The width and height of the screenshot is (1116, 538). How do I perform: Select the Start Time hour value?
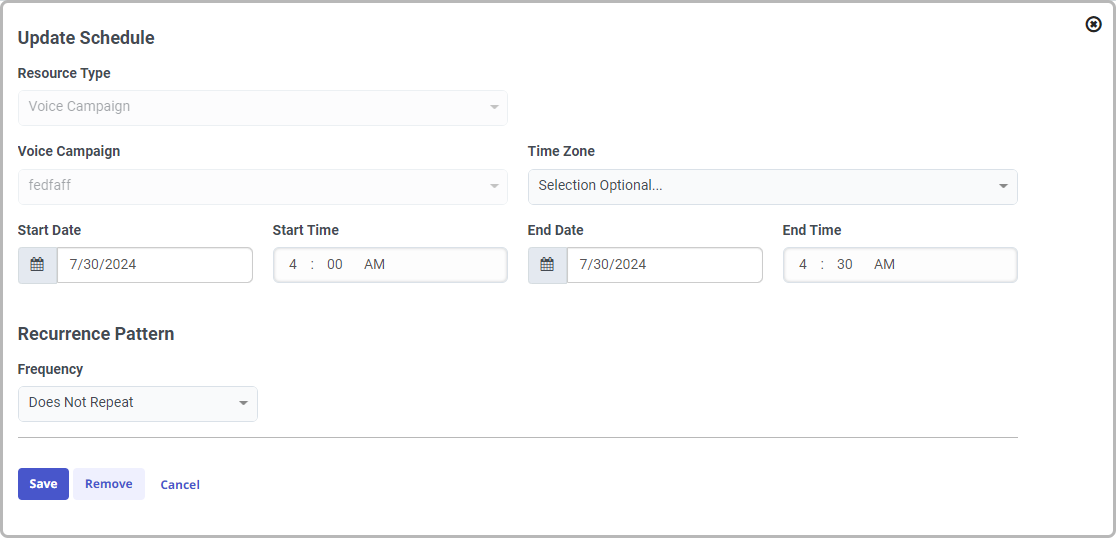coord(293,265)
